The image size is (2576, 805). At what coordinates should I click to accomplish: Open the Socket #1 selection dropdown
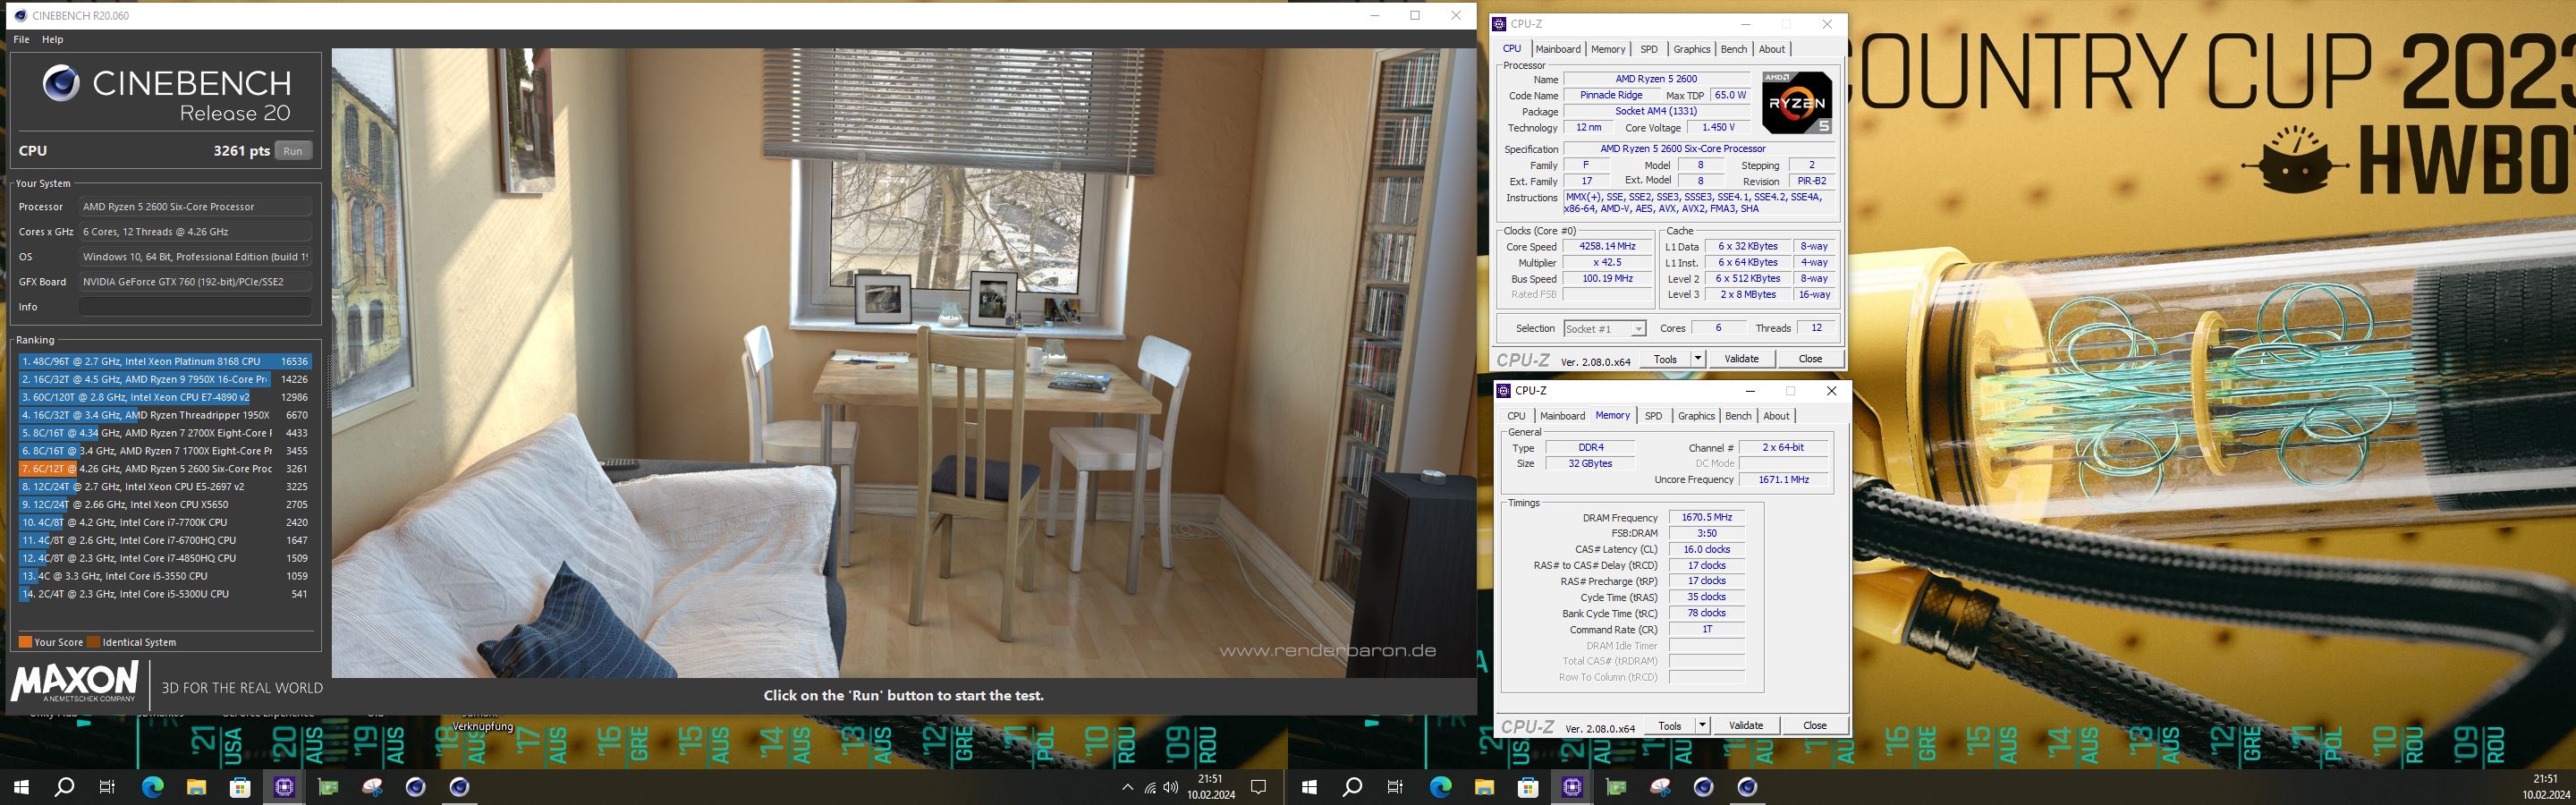pyautogui.click(x=1605, y=329)
